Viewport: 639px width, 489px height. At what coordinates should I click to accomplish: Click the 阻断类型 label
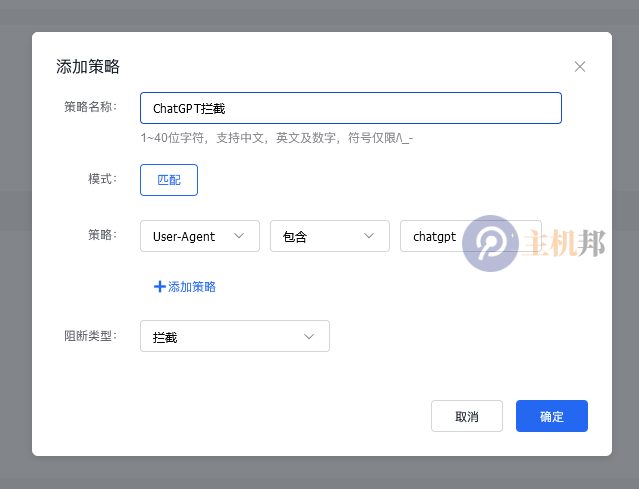90,336
